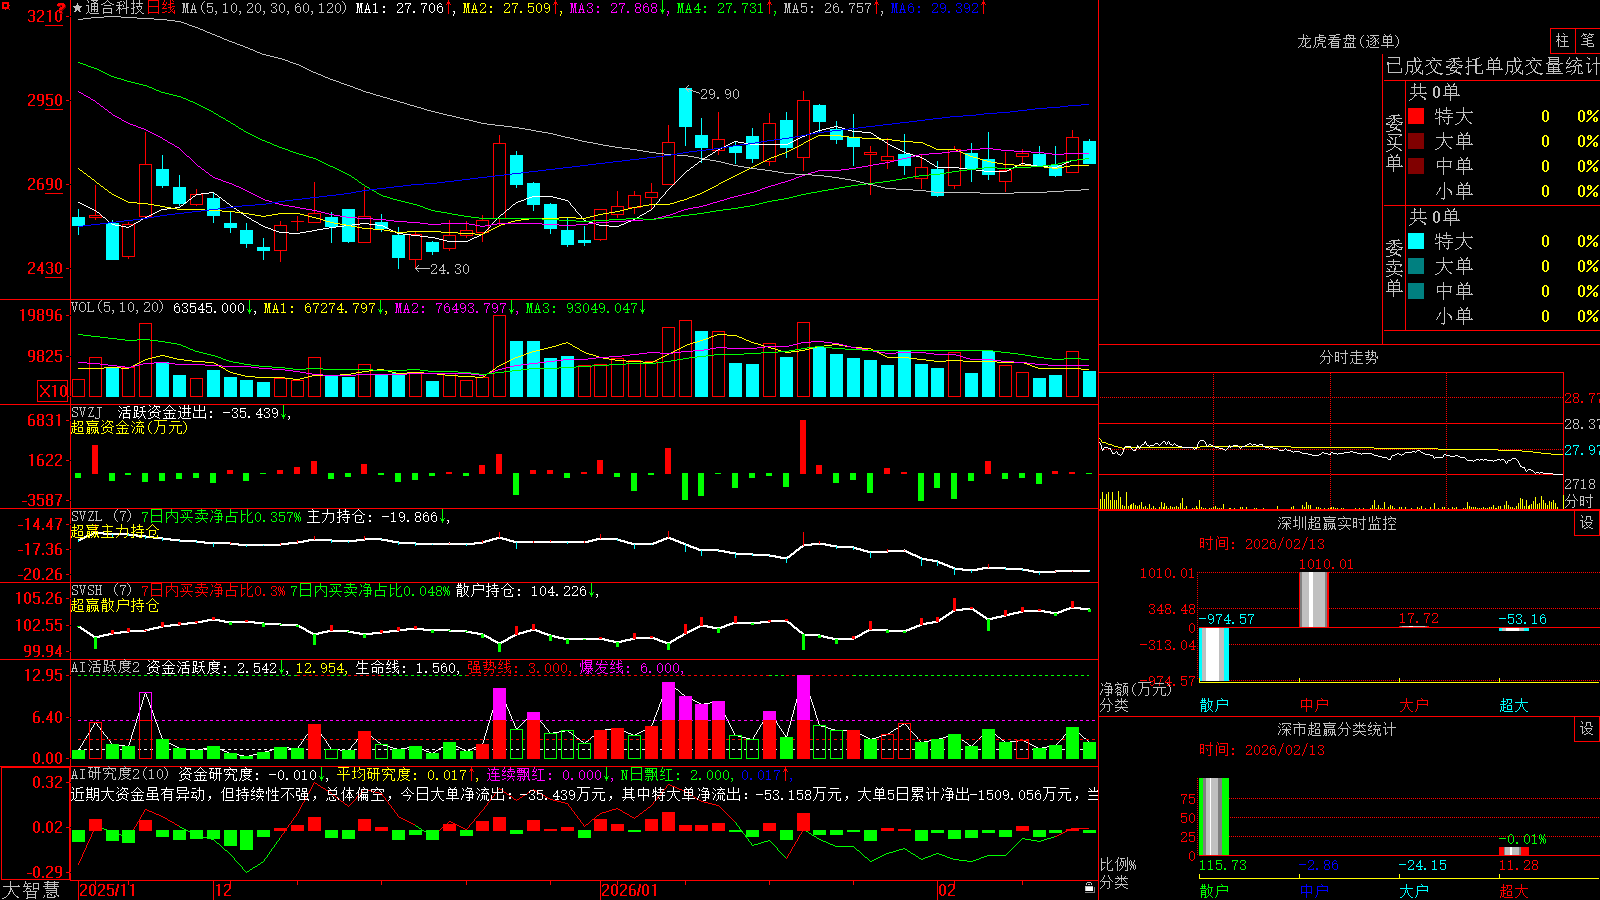Click the AI analysis text beginning 近期大资金虽有异动
Viewport: 1600px width, 900px height.
[585, 794]
